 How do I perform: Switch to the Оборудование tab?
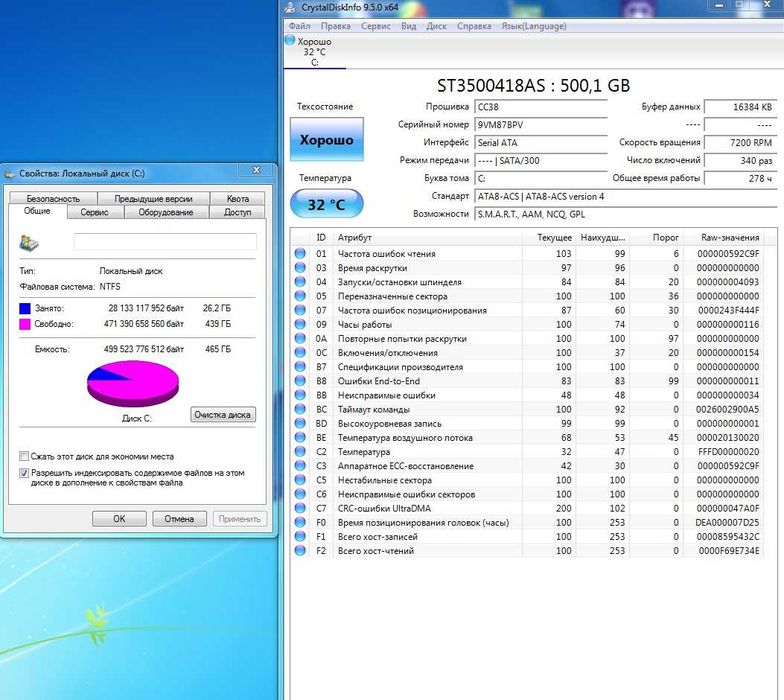166,212
